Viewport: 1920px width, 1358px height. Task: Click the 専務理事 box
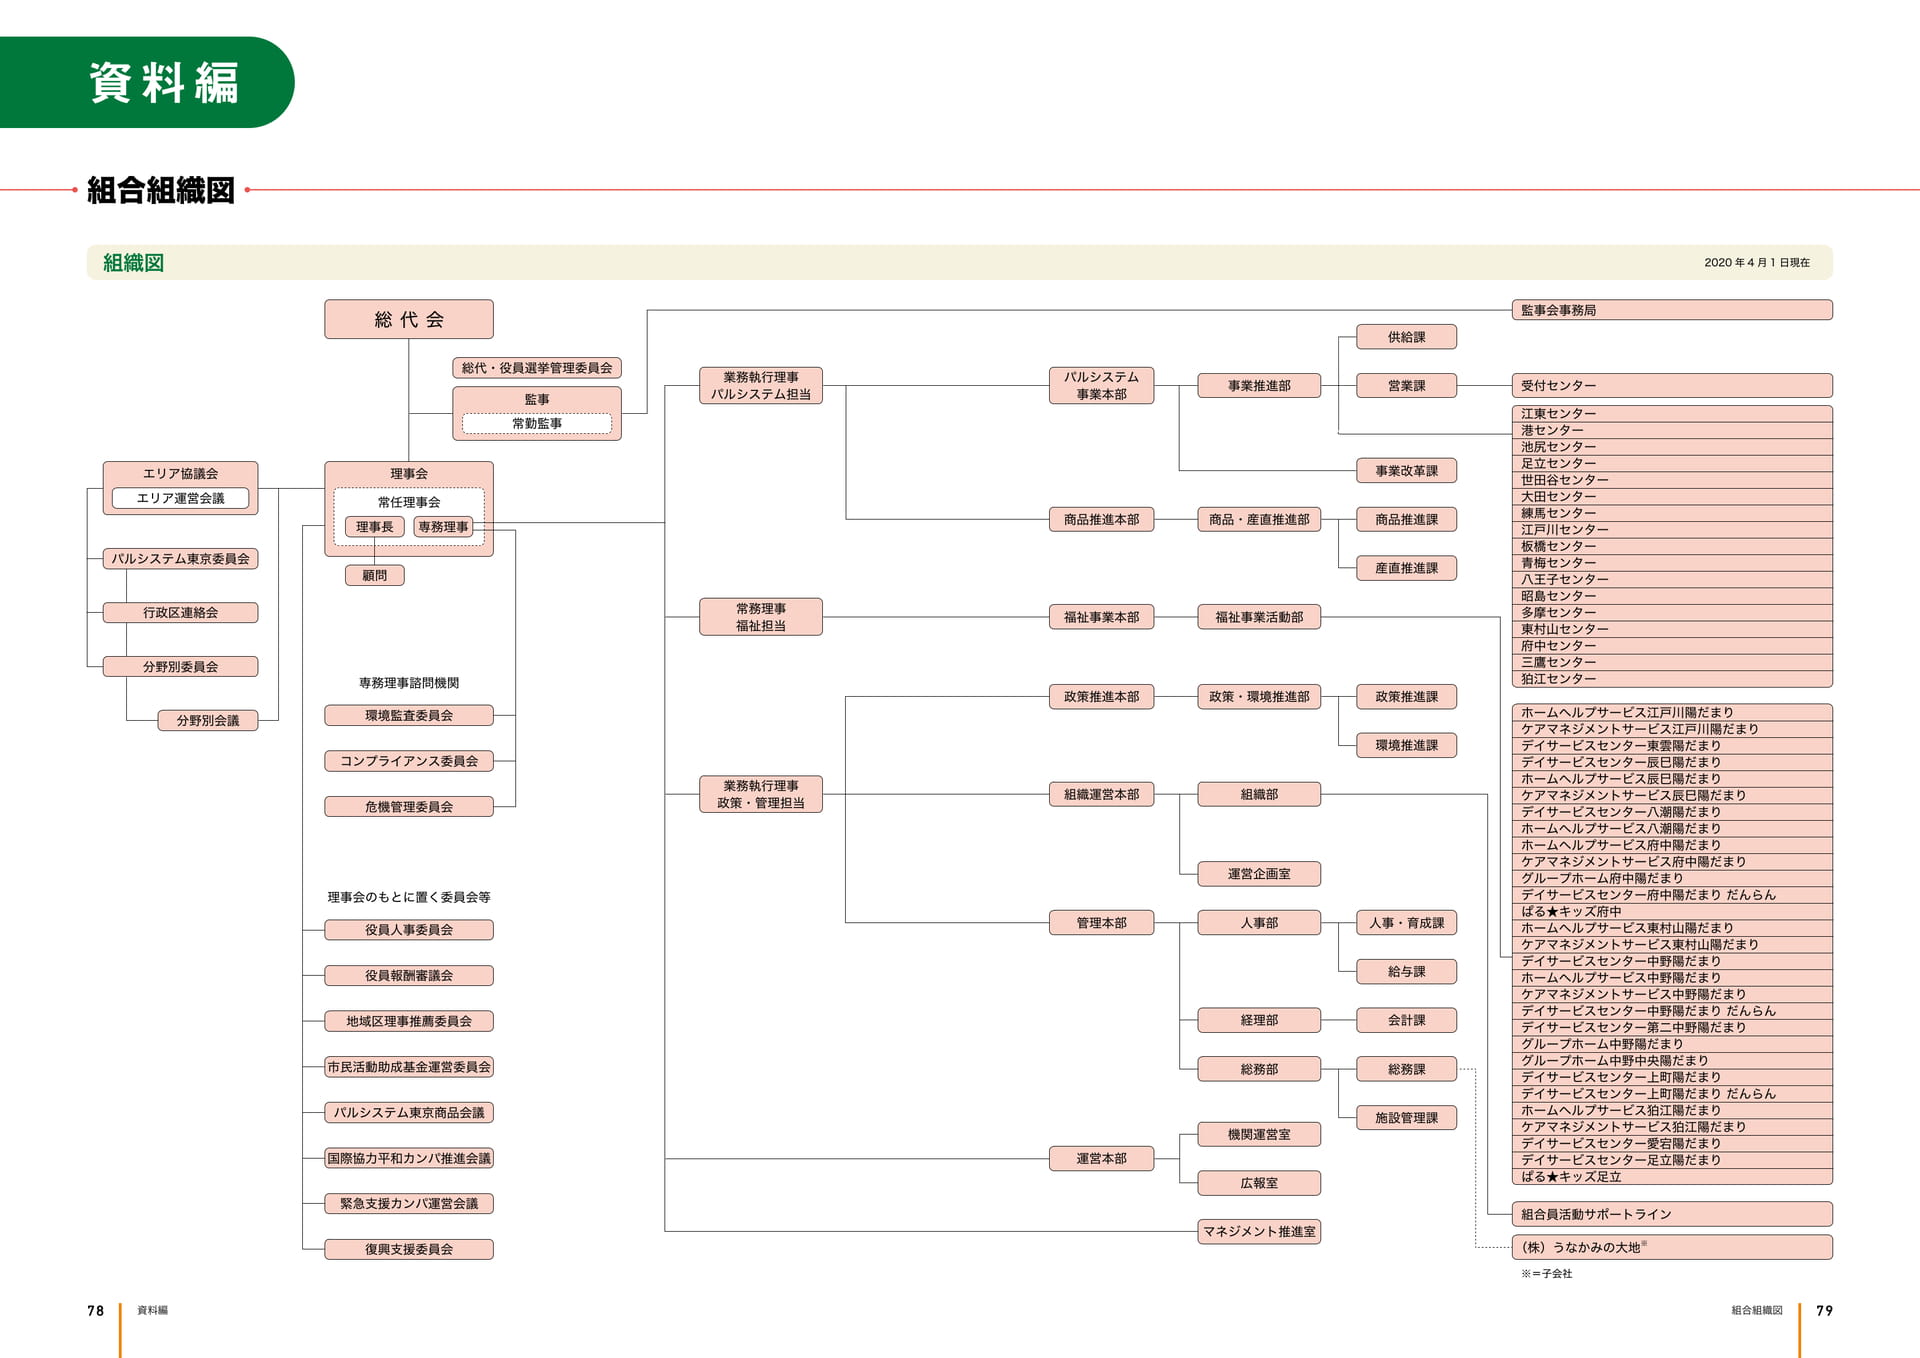coord(443,527)
